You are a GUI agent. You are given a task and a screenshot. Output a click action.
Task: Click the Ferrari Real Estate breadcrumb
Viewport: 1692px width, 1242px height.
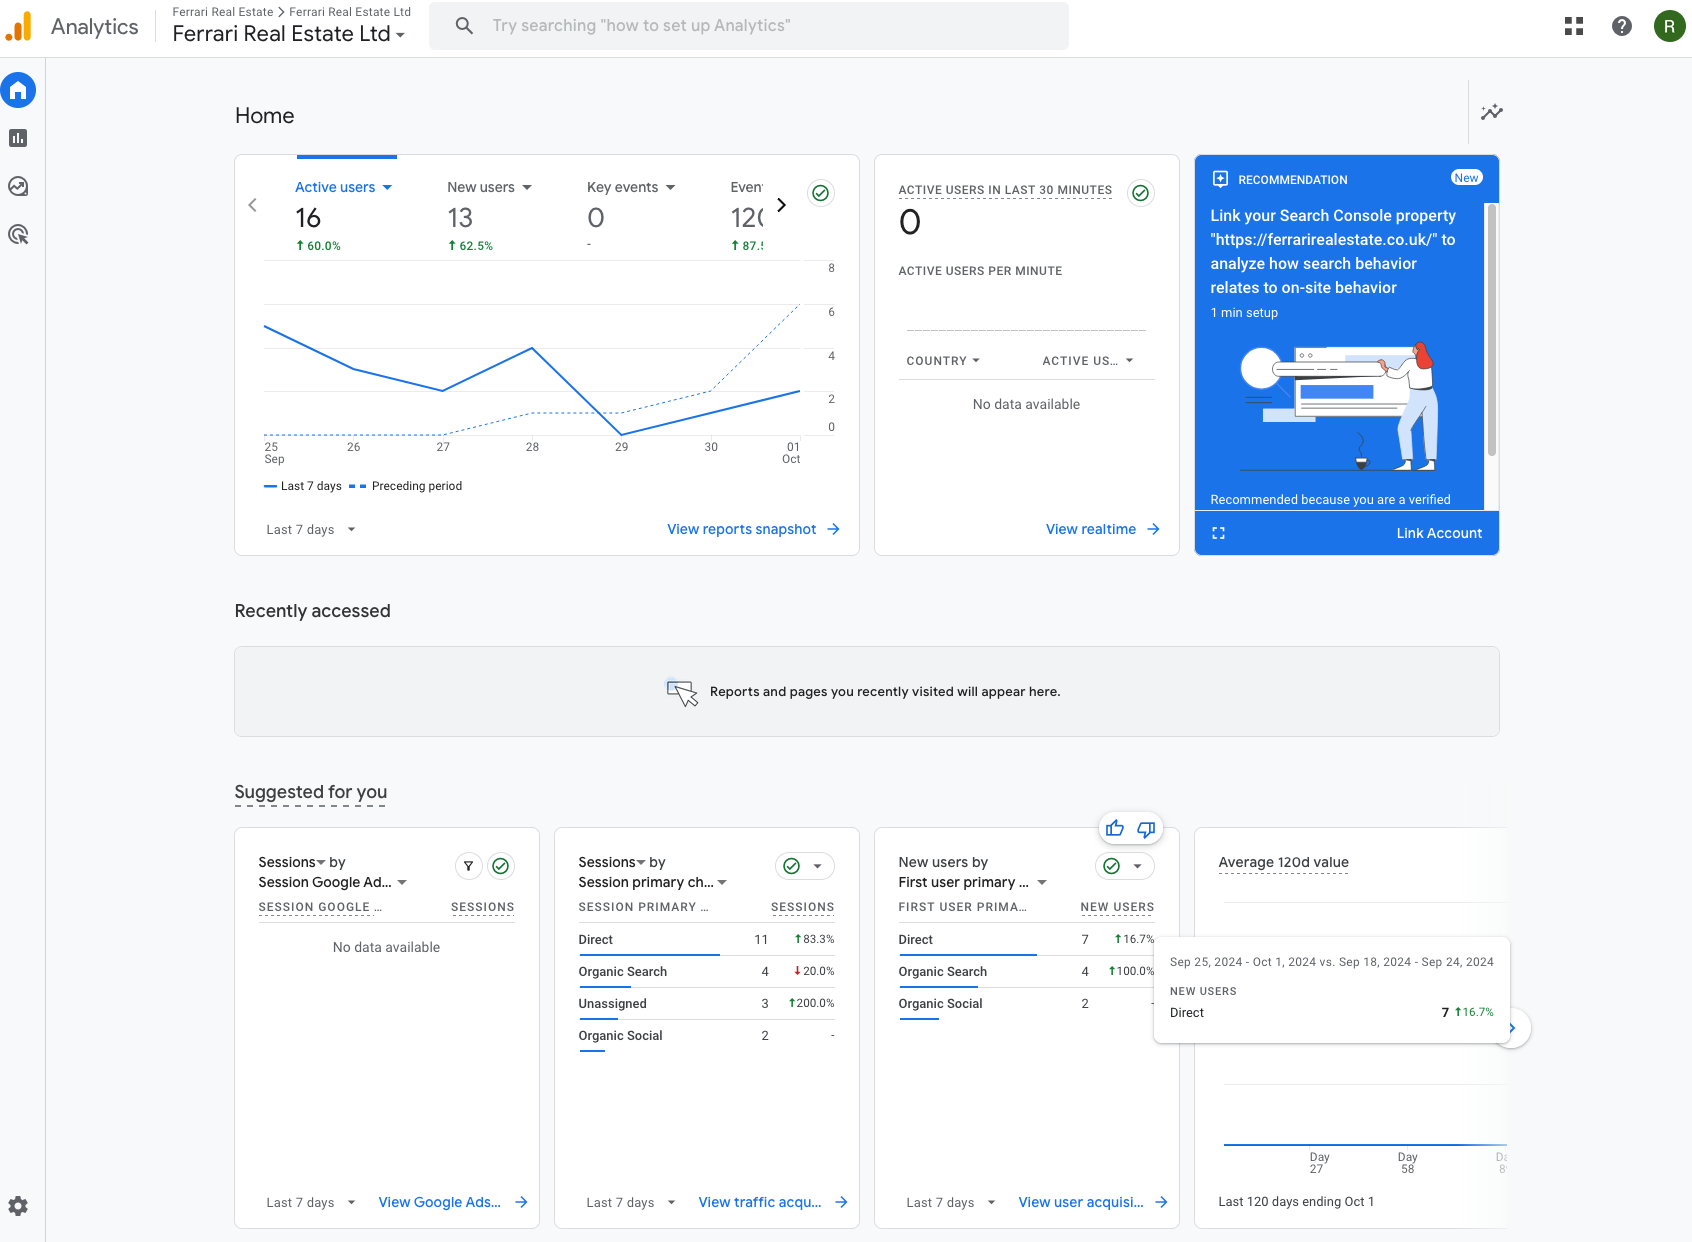click(x=222, y=12)
